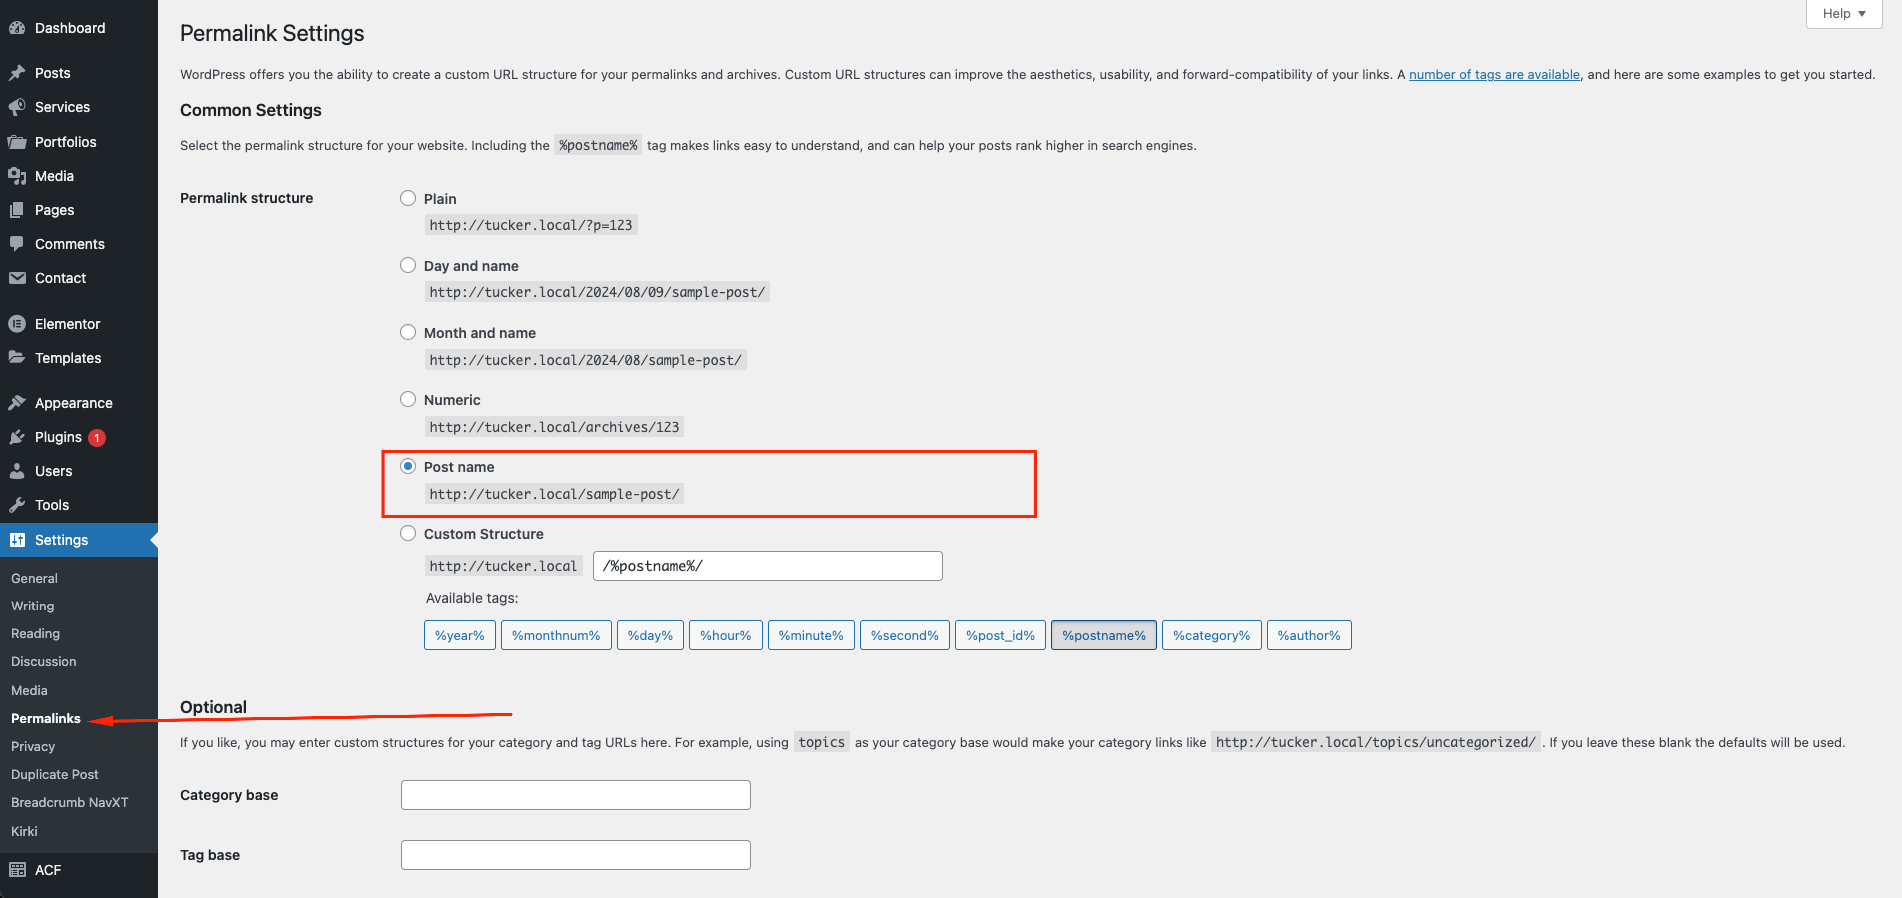Open the Permalinks settings submenu item
Image resolution: width=1902 pixels, height=898 pixels.
pos(46,718)
